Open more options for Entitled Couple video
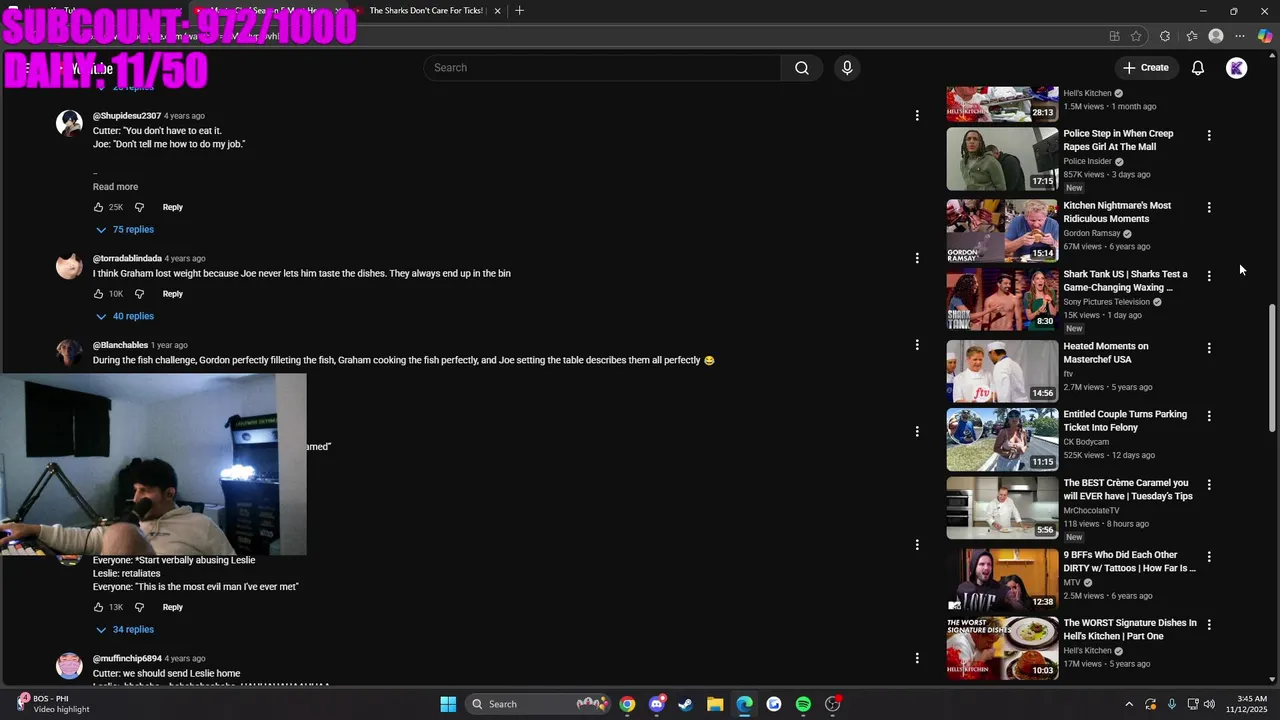 1209,416
